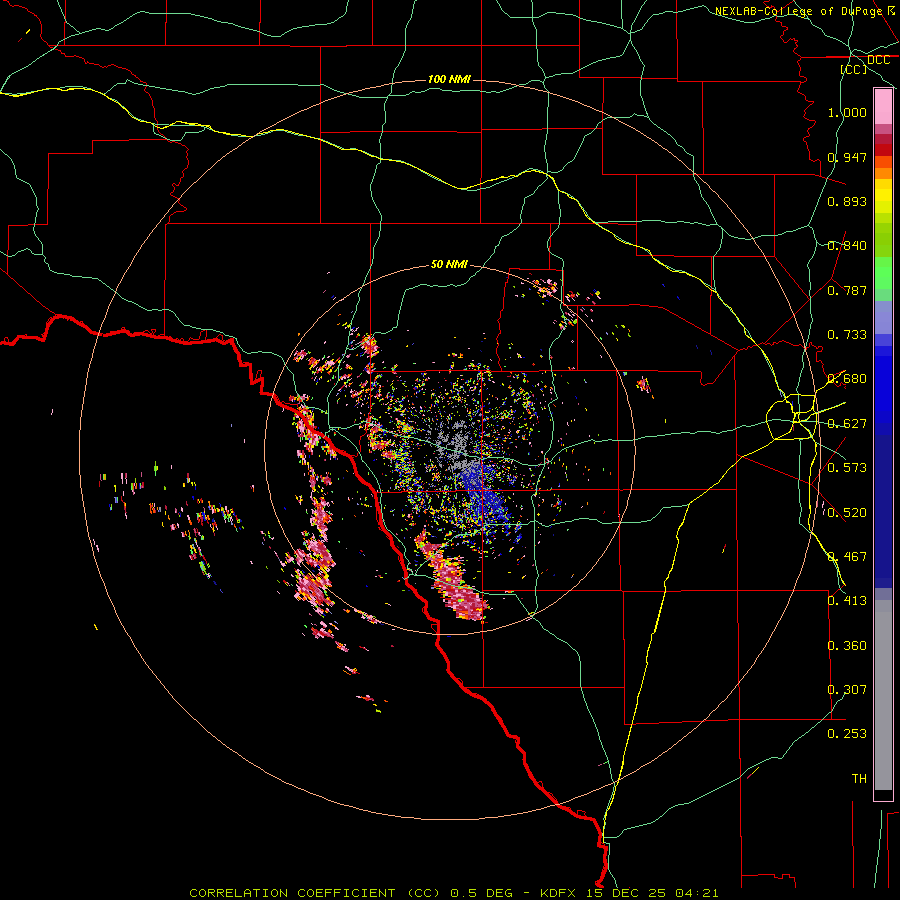The width and height of the screenshot is (900, 900).
Task: Click the 1.000 value on the color scale
Action: coord(847,112)
